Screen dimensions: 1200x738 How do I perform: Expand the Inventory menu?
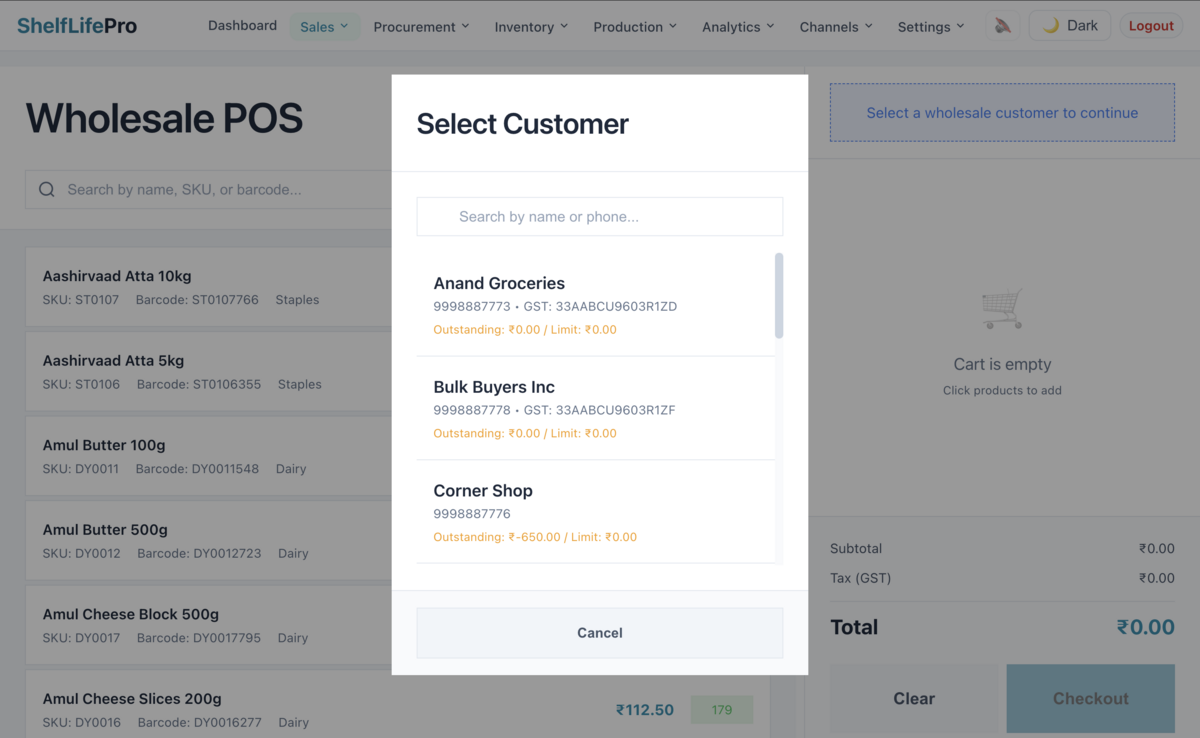pyautogui.click(x=531, y=26)
